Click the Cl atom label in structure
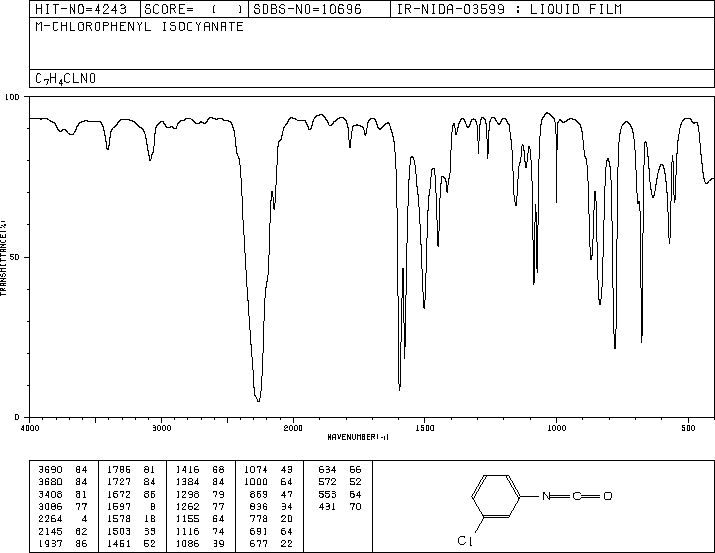The width and height of the screenshot is (715, 553). point(465,541)
